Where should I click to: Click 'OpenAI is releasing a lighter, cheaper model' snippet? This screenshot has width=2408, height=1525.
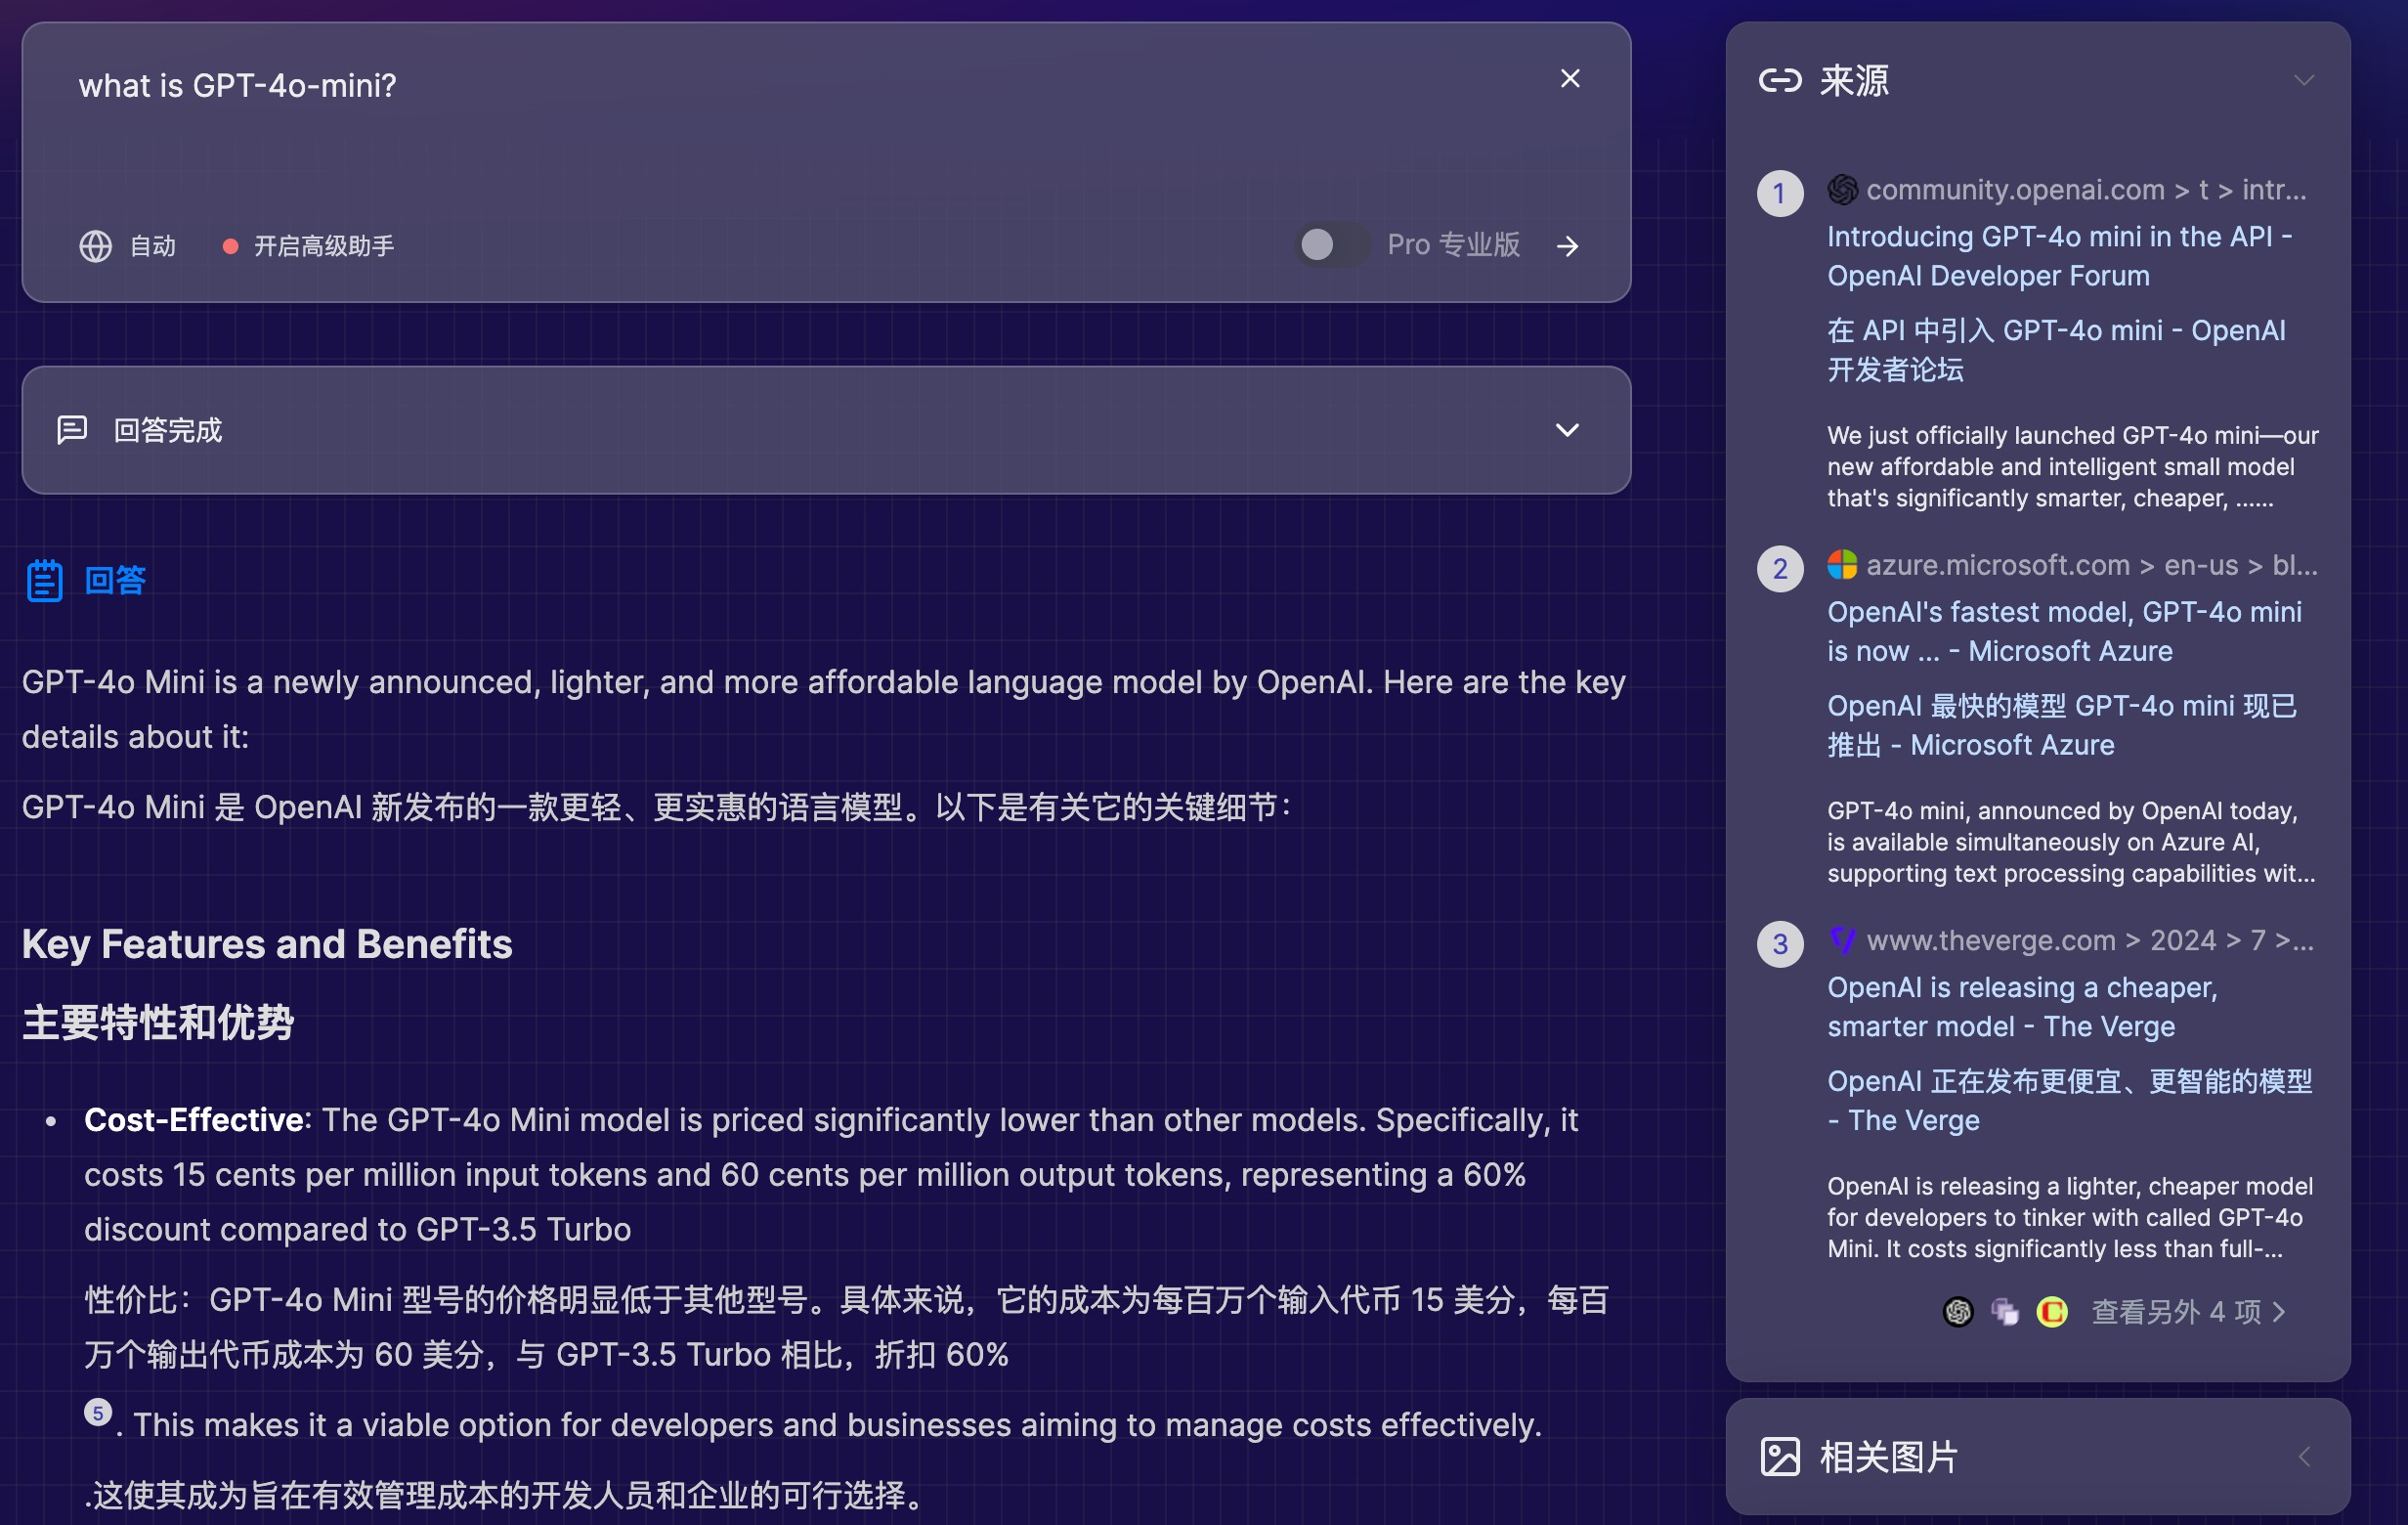[2070, 1217]
